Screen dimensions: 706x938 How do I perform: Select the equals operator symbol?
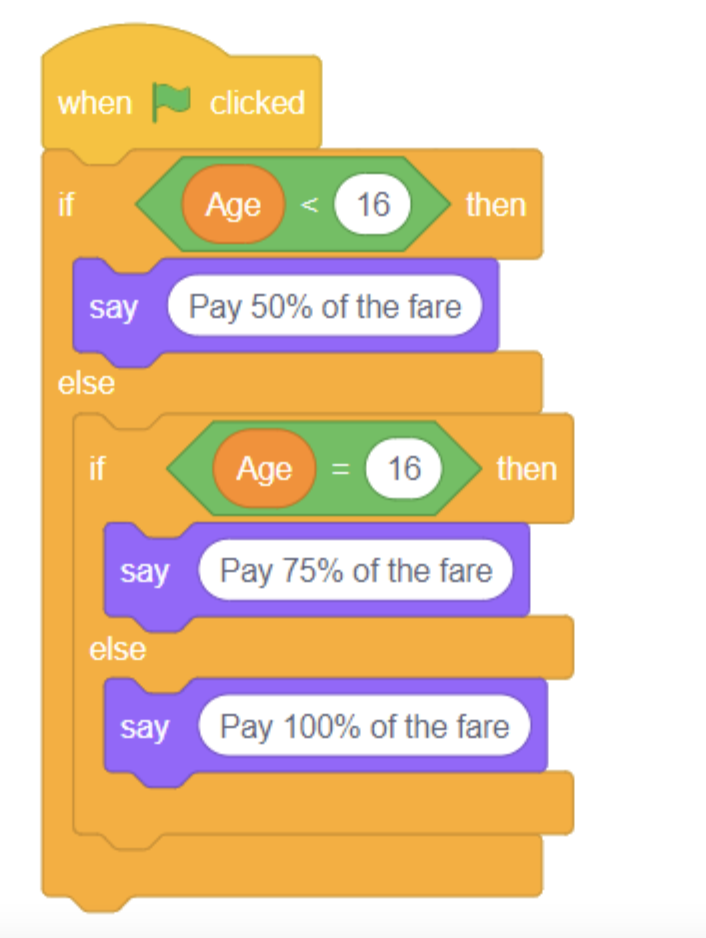pos(340,469)
